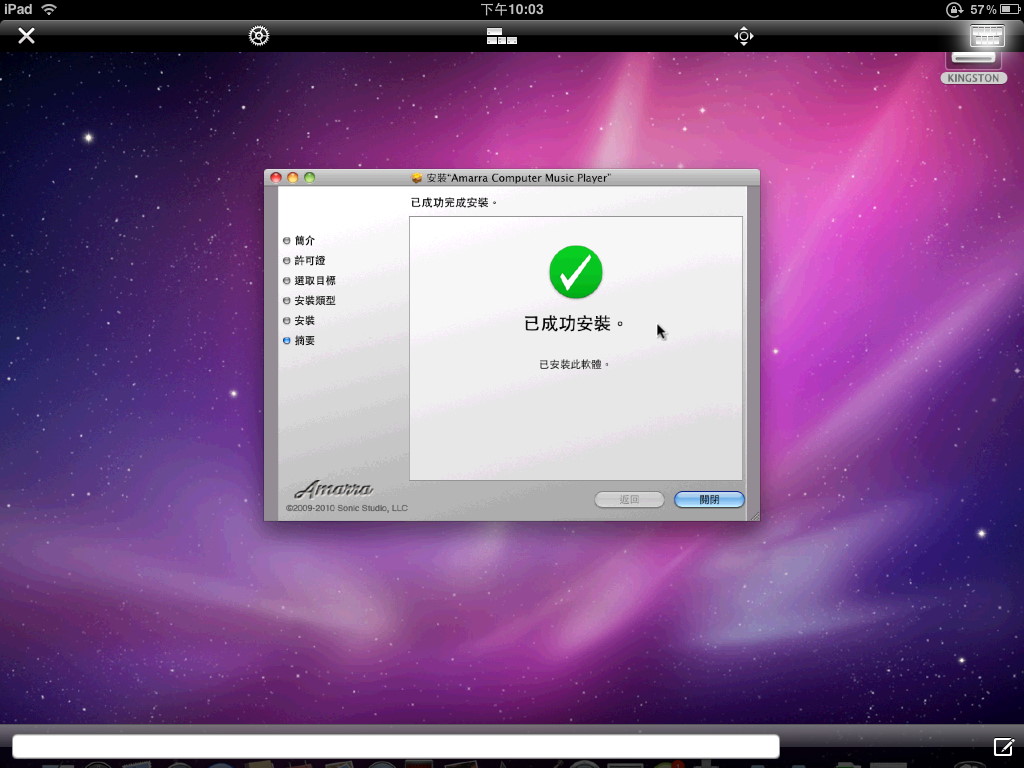Viewport: 1024px width, 768px height.
Task: Click the disabled 返回 button
Action: 630,500
